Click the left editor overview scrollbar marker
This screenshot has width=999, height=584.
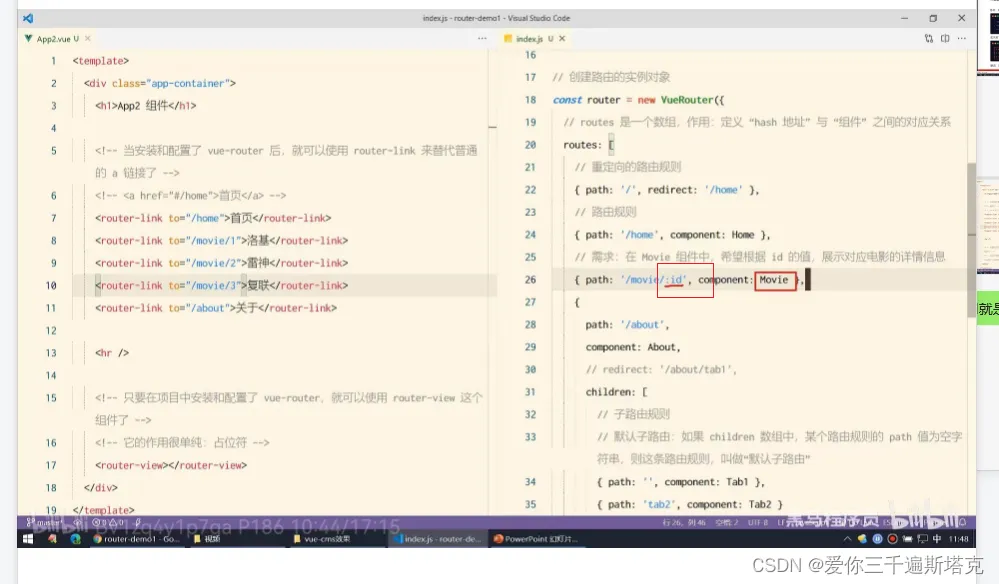click(x=492, y=127)
